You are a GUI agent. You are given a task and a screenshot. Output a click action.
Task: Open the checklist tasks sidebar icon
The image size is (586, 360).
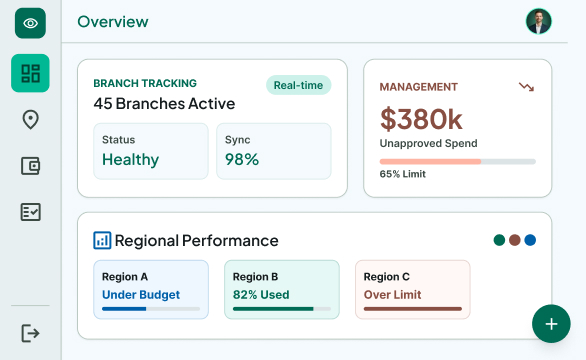[30, 212]
